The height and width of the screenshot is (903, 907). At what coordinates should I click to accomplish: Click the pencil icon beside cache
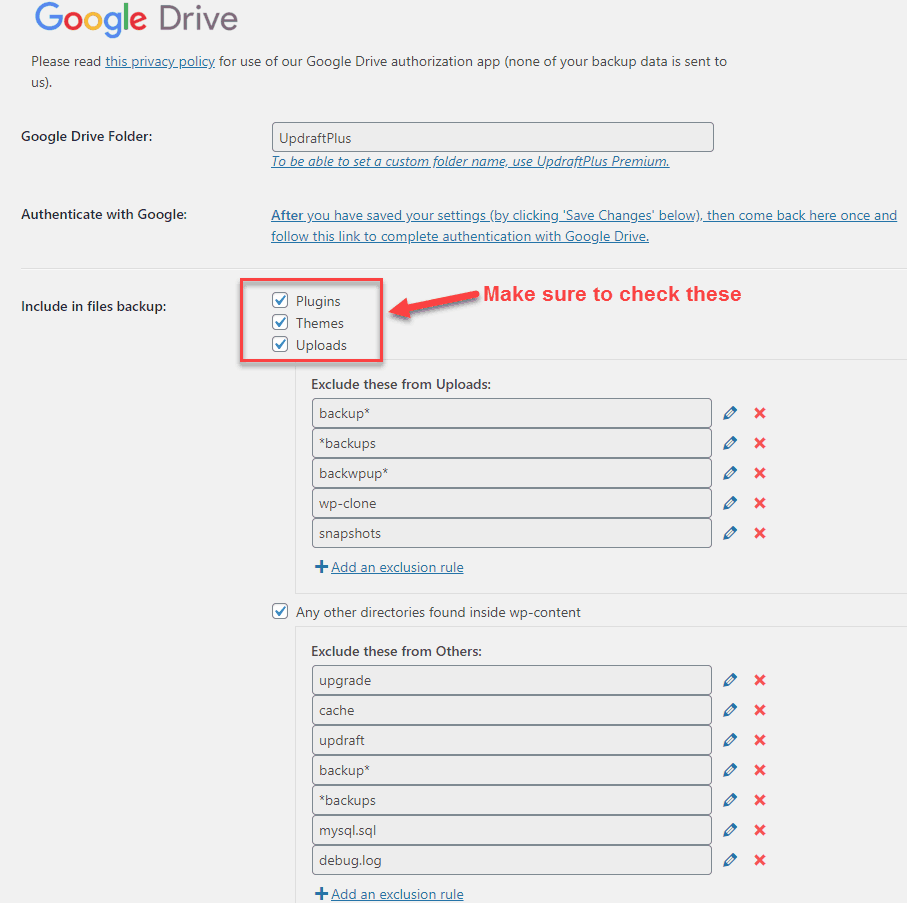730,710
